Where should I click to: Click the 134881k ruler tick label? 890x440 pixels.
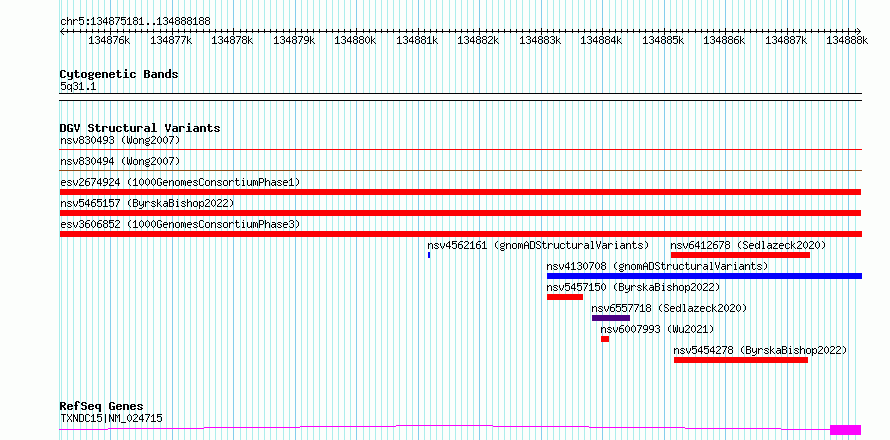pos(417,40)
